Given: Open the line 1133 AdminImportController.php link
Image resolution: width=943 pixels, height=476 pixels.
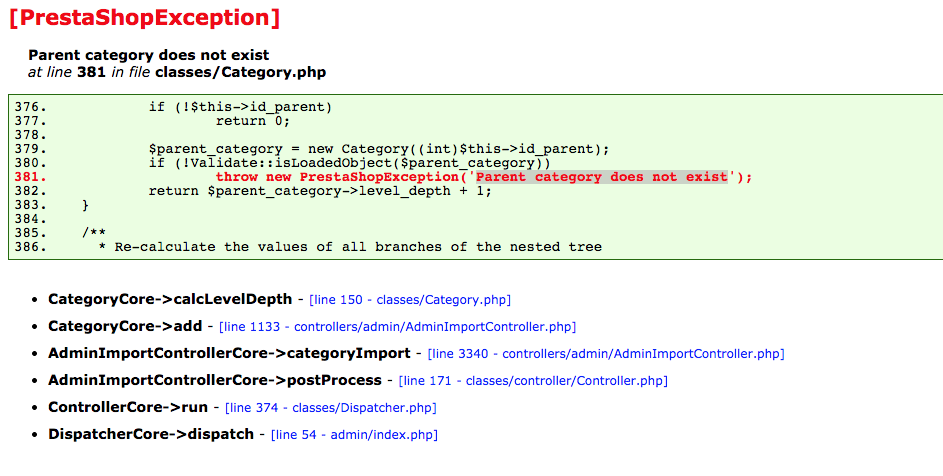Looking at the screenshot, I should point(398,327).
